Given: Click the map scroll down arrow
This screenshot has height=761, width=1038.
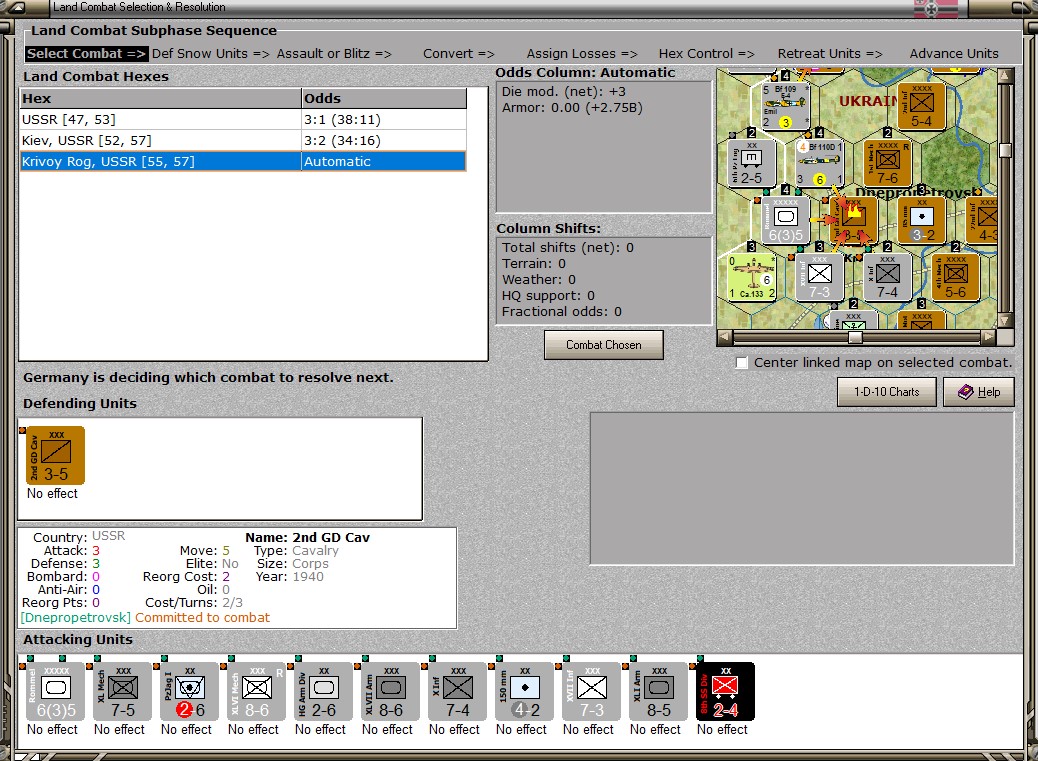Looking at the screenshot, I should (1005, 321).
